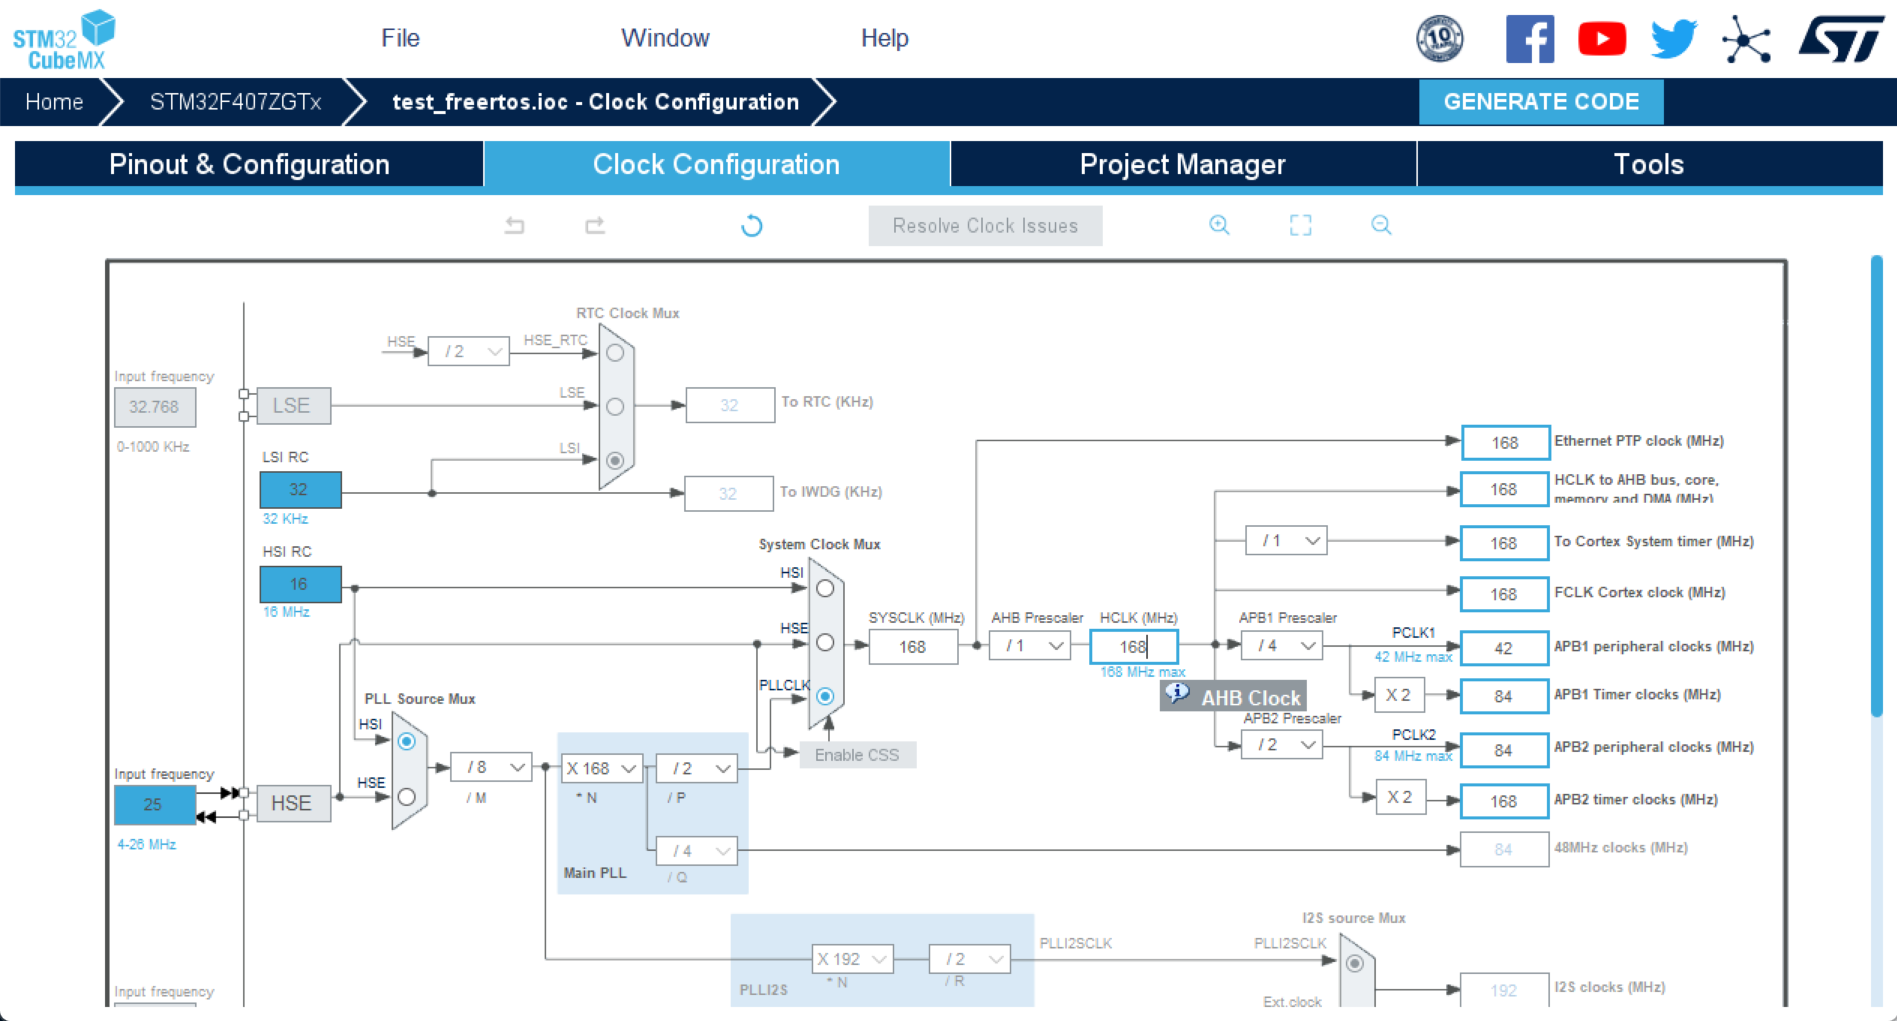Click the HCLK (MHz) 168 input field
The image size is (1897, 1021).
coord(1133,647)
